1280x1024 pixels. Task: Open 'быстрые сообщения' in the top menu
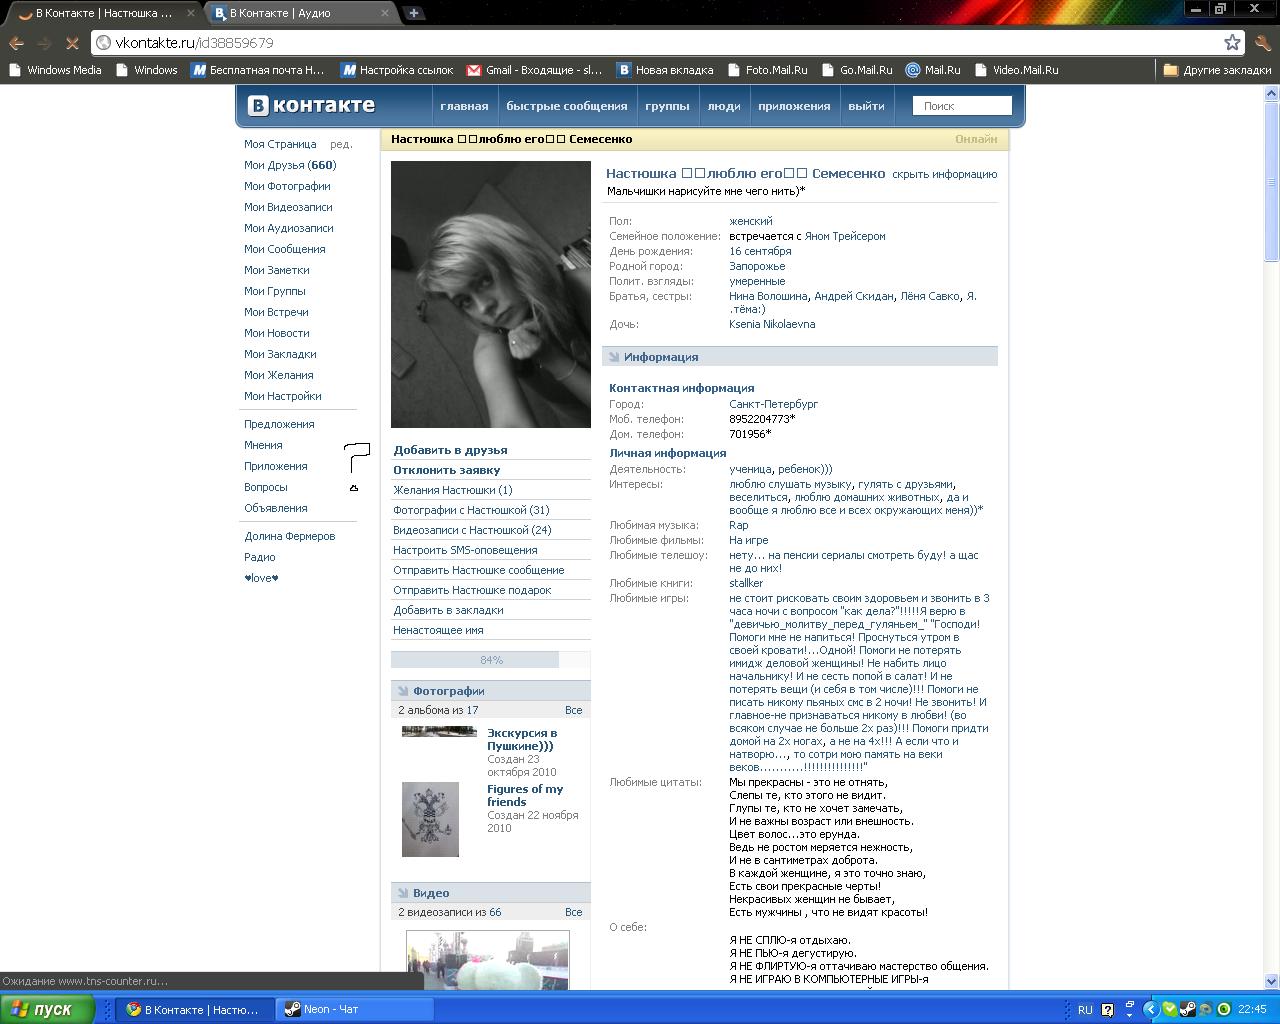(x=567, y=106)
